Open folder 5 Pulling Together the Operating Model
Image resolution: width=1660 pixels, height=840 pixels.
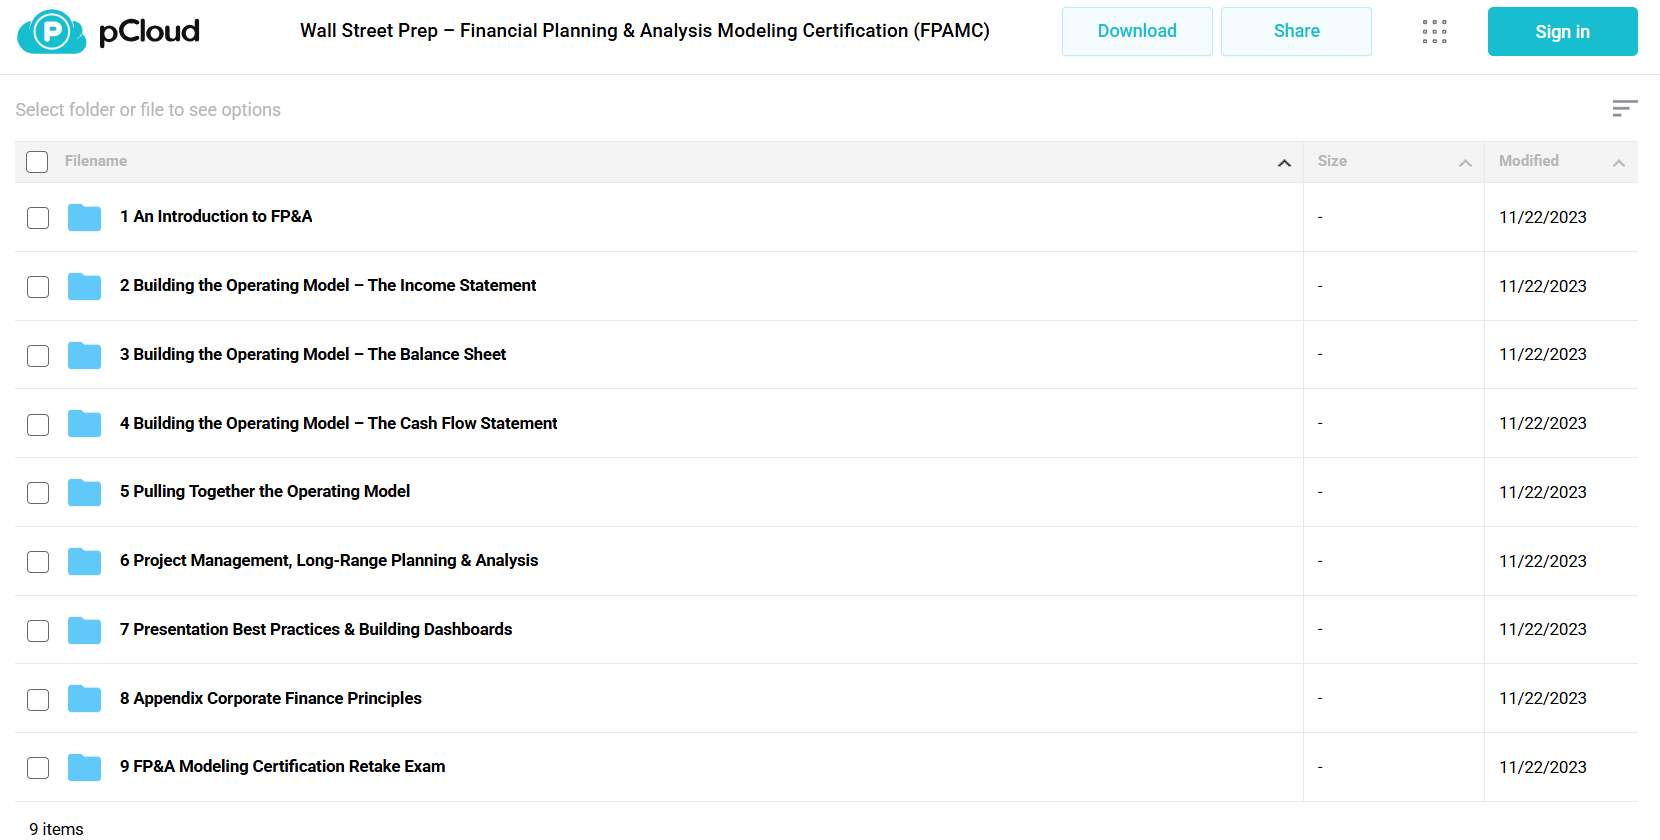click(265, 491)
